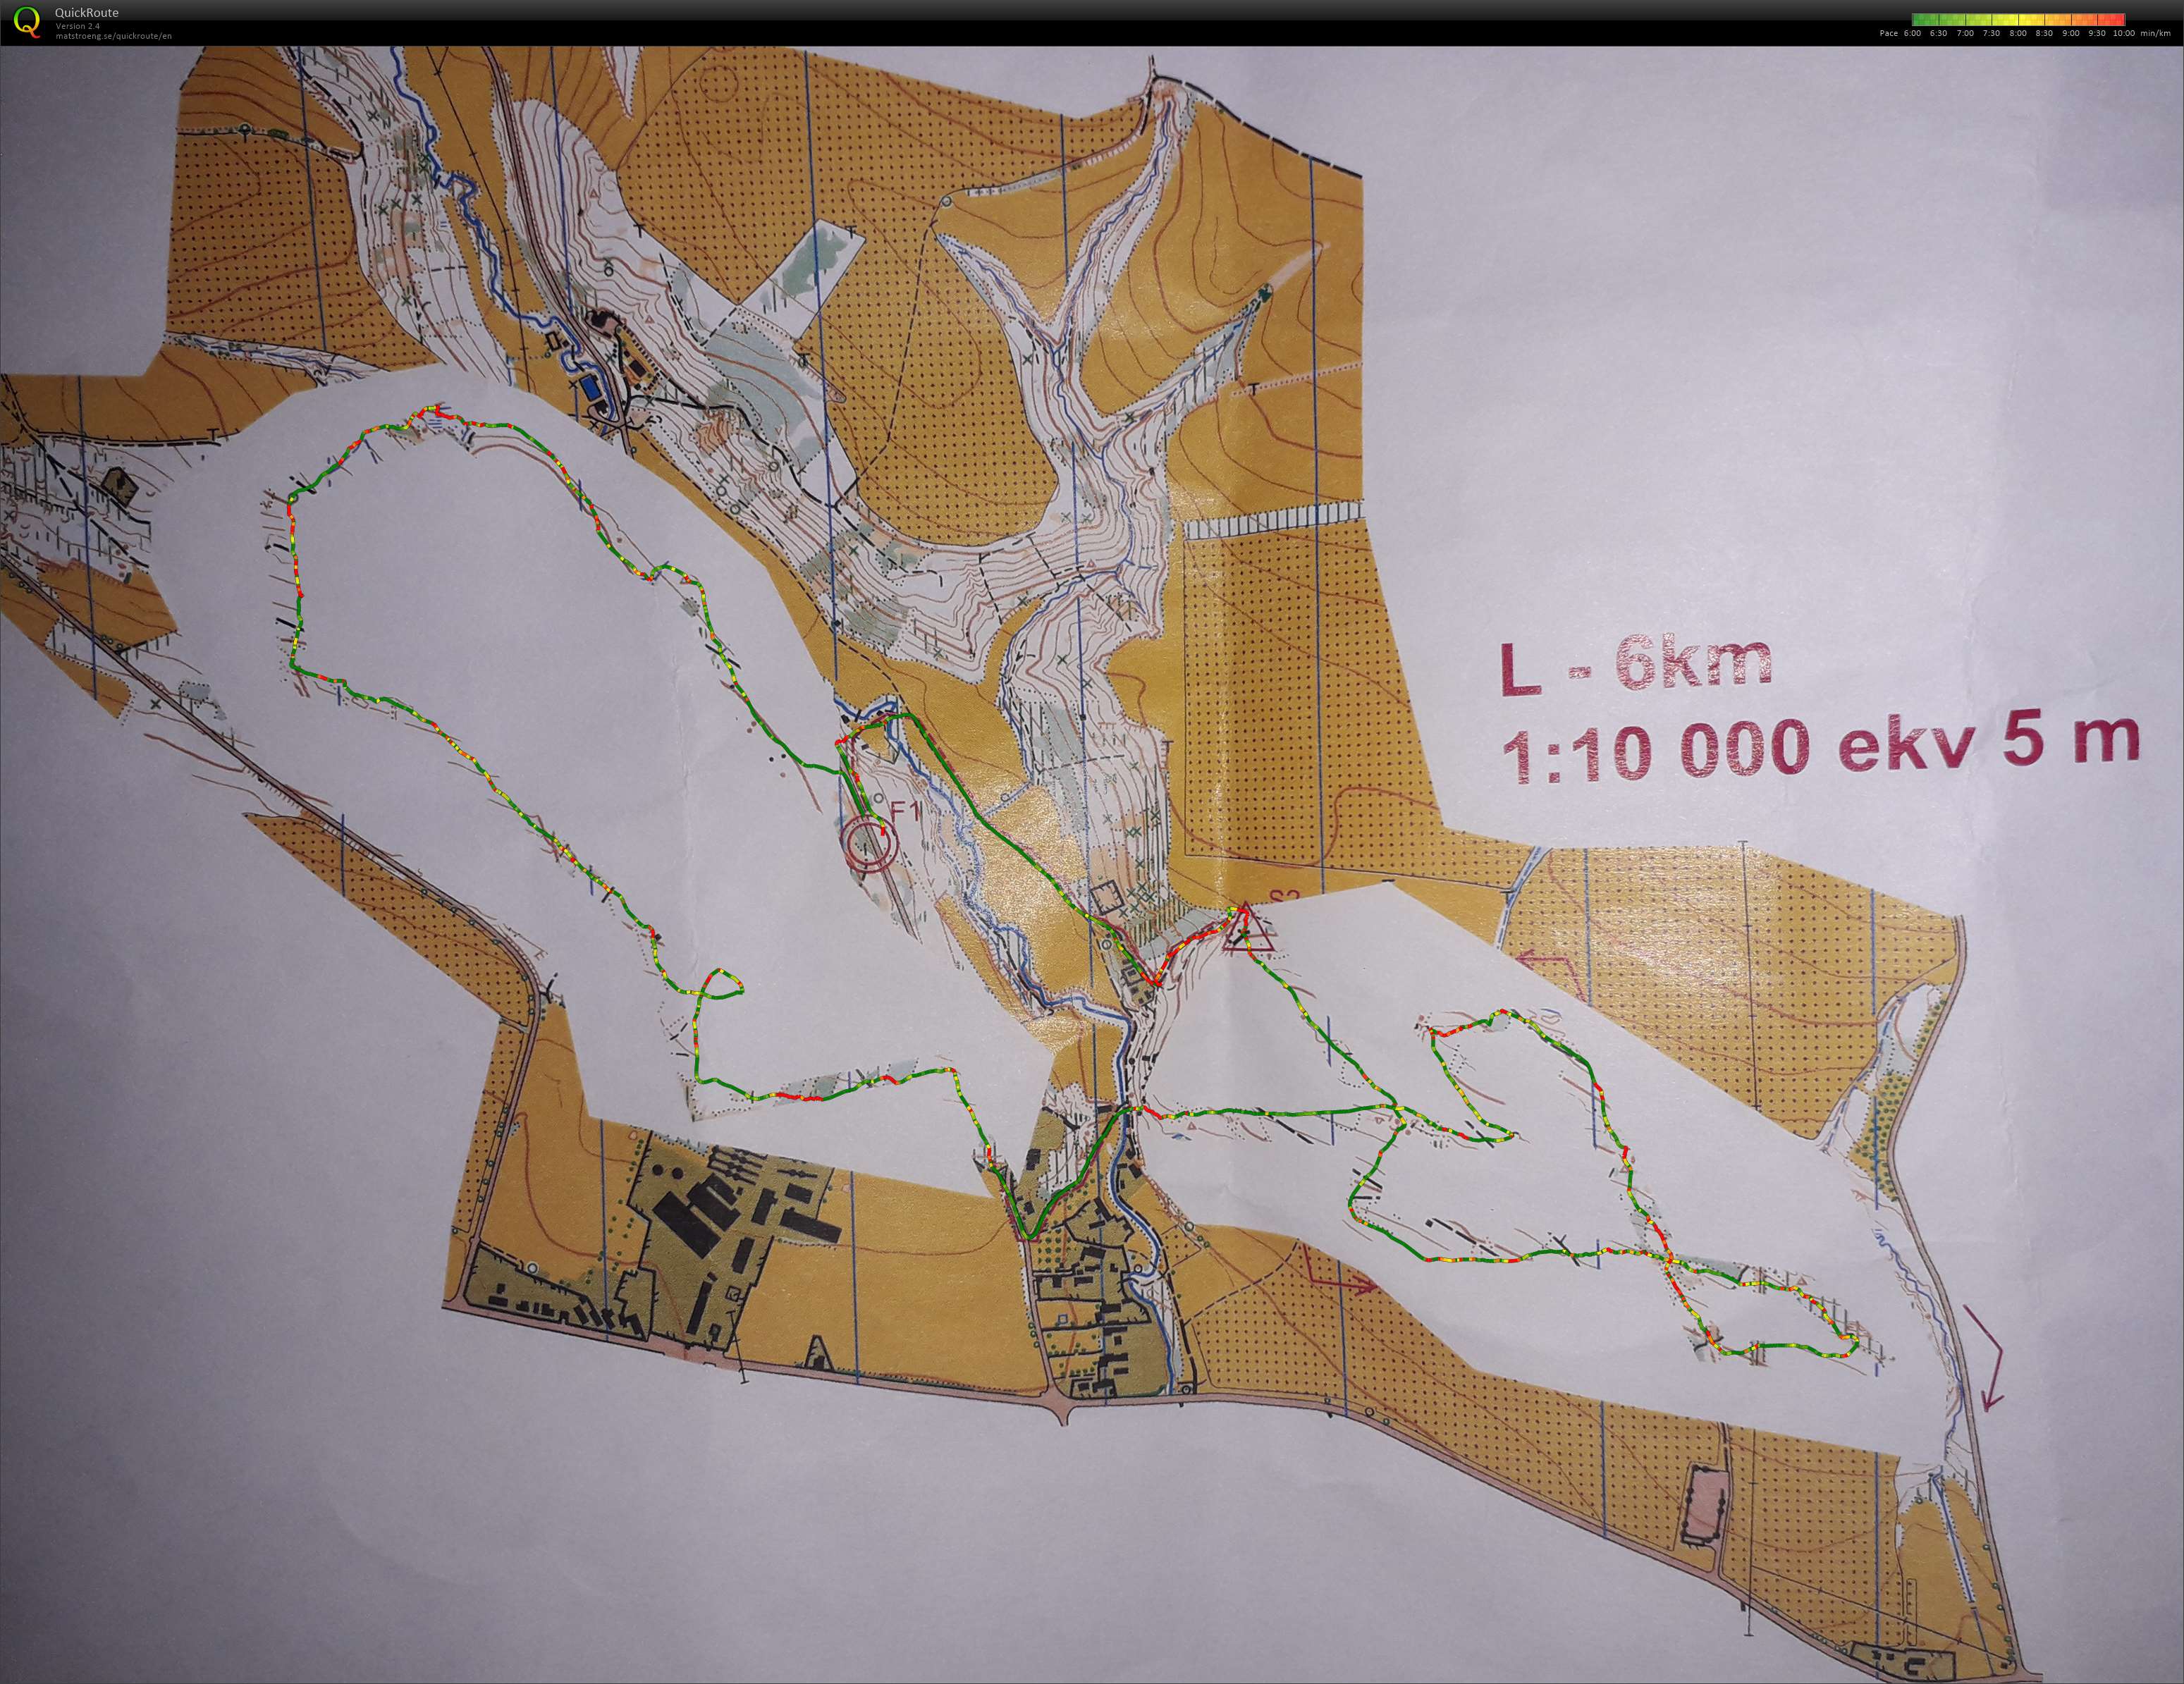The image size is (2184, 1684).
Task: Click the Pace label in the legend
Action: click(x=1889, y=33)
